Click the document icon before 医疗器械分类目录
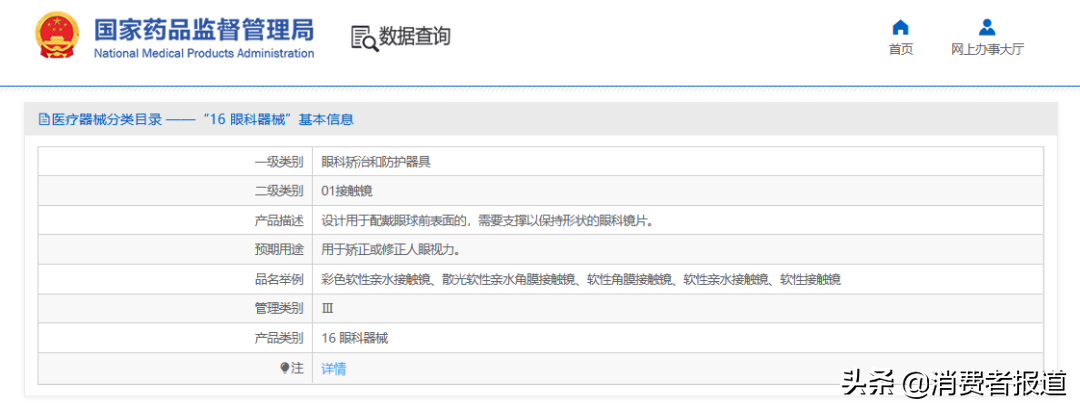Viewport: 1080px width, 410px height. click(44, 119)
